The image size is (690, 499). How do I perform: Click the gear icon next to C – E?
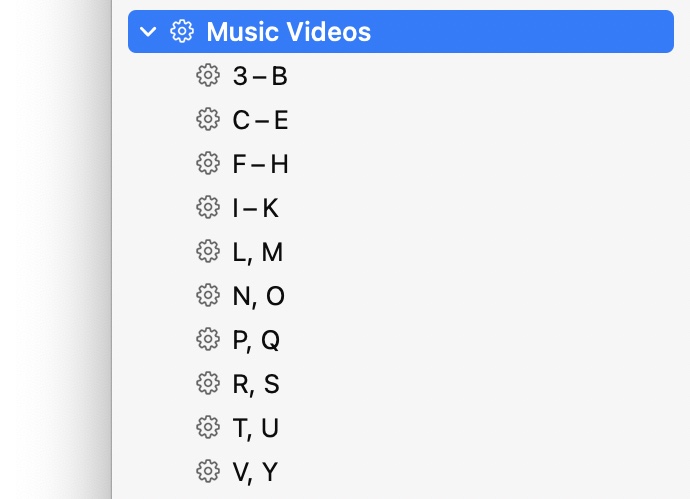pyautogui.click(x=207, y=120)
